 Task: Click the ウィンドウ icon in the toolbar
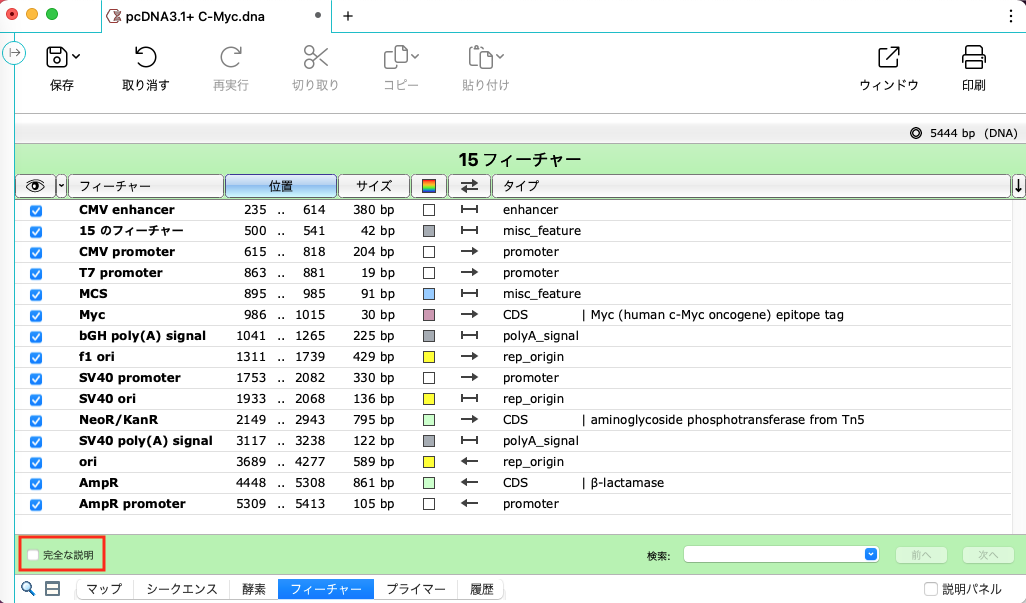[888, 58]
